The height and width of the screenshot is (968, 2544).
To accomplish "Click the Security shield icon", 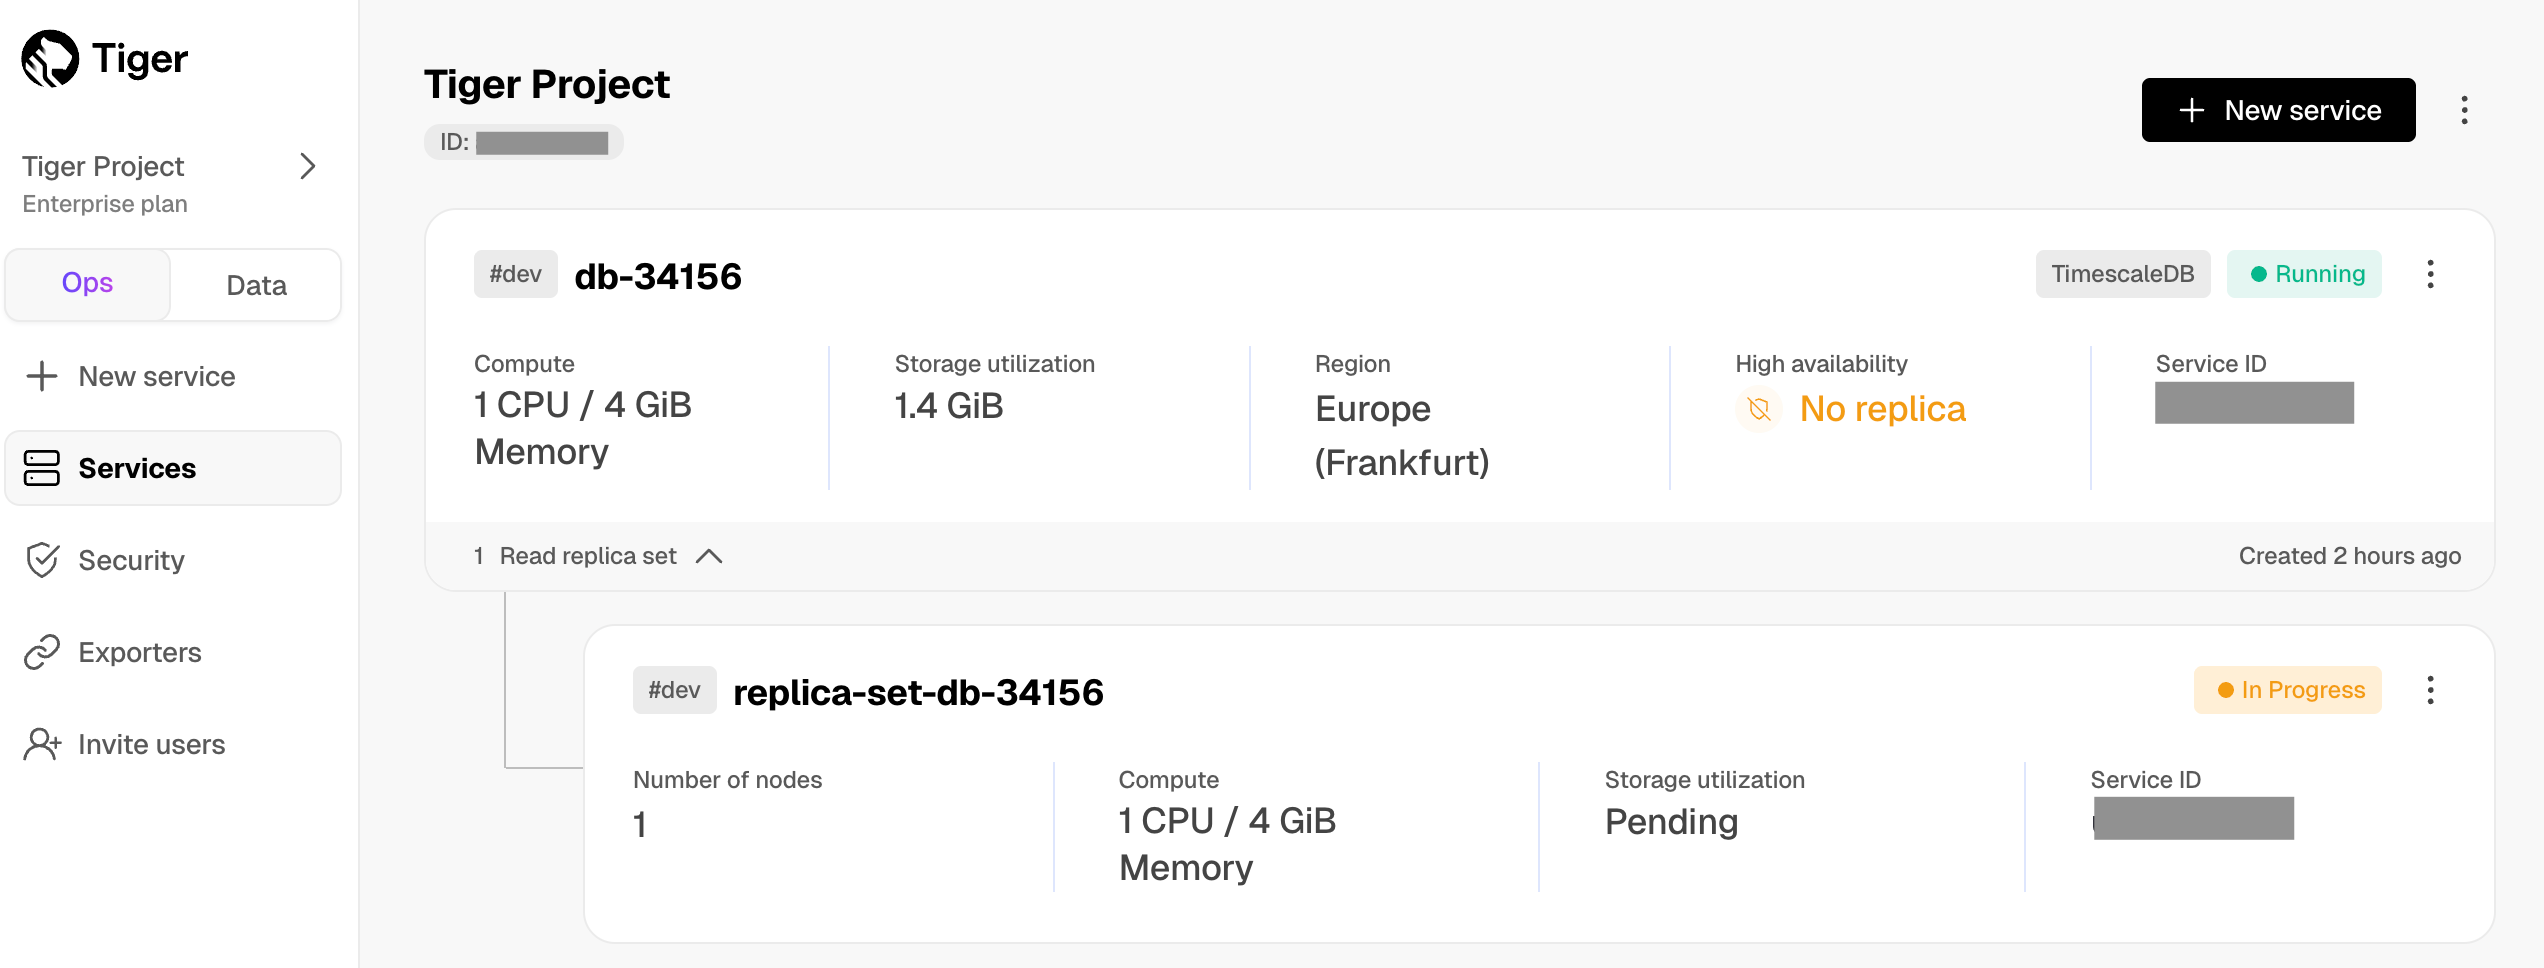I will (x=42, y=560).
